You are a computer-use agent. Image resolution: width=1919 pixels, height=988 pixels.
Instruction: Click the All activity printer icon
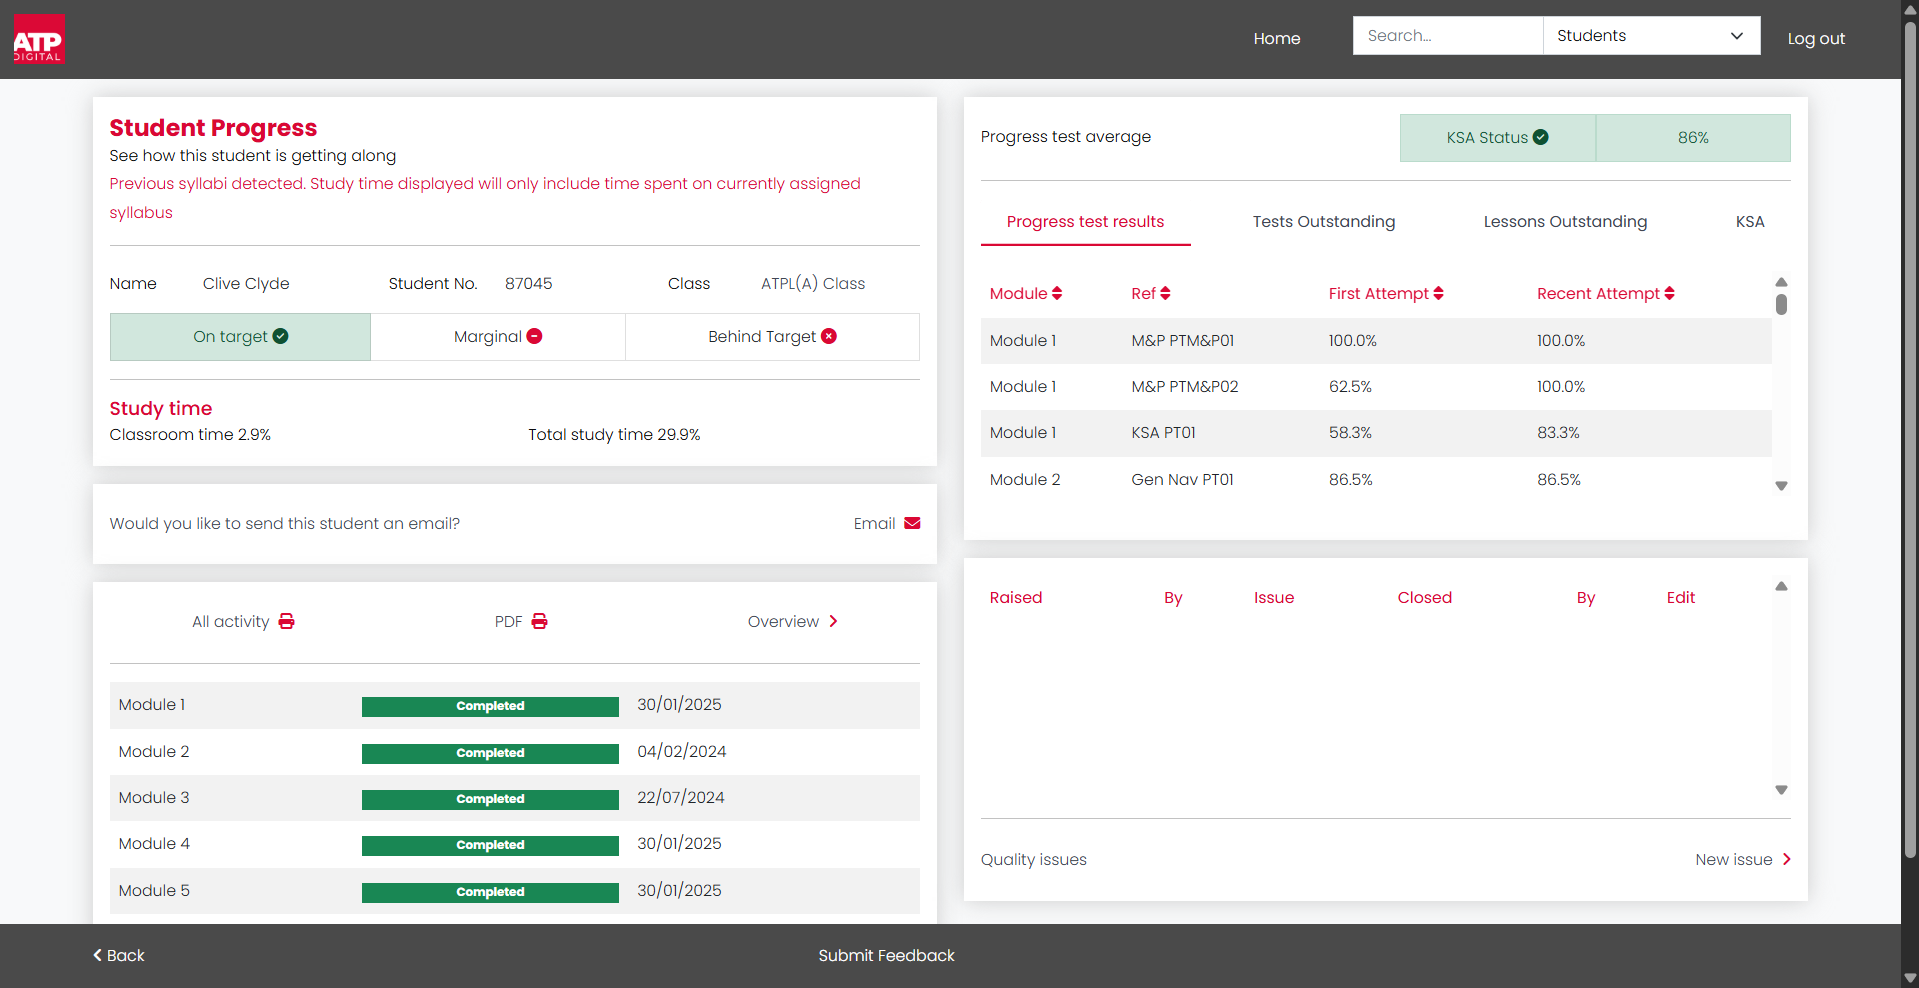tap(286, 621)
